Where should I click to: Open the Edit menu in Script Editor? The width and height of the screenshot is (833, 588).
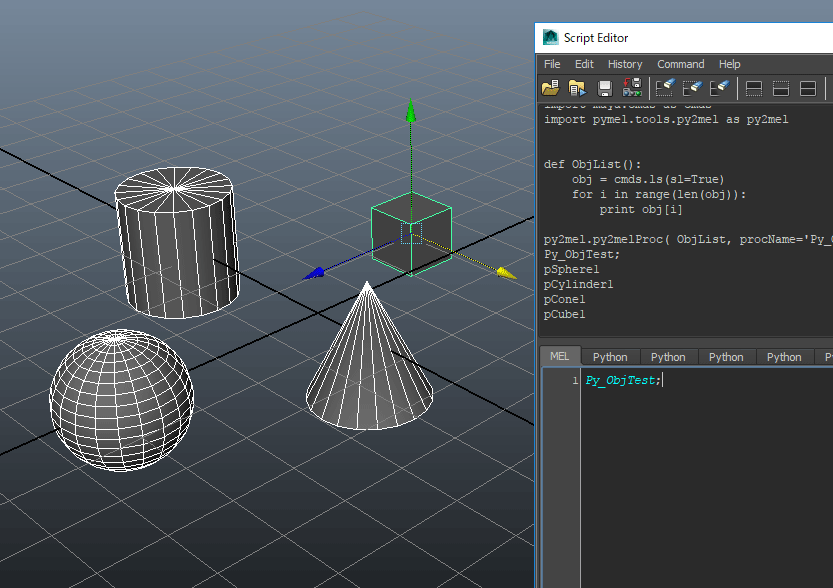[584, 64]
